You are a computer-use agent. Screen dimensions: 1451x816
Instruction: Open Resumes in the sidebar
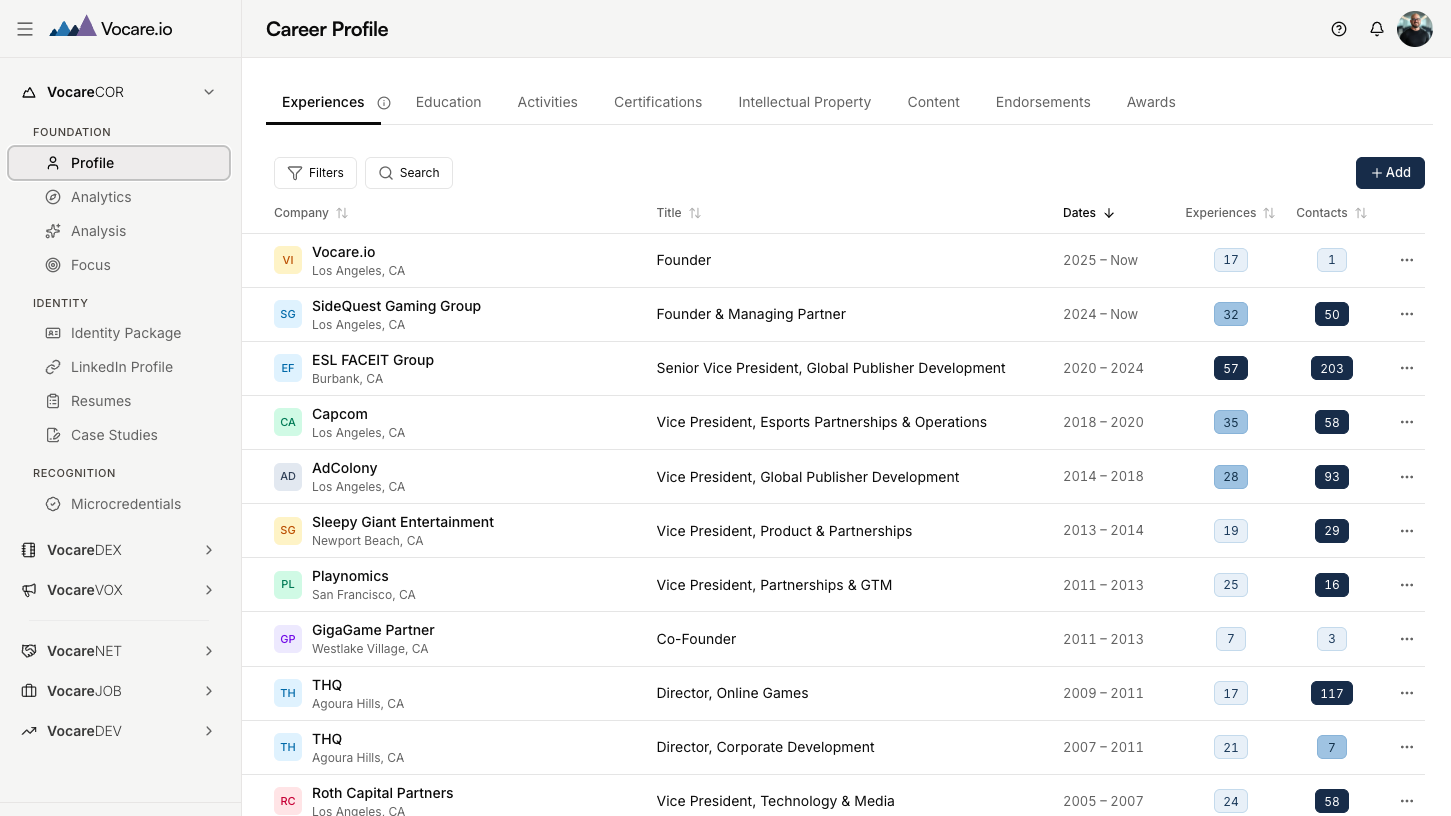click(x=119, y=401)
